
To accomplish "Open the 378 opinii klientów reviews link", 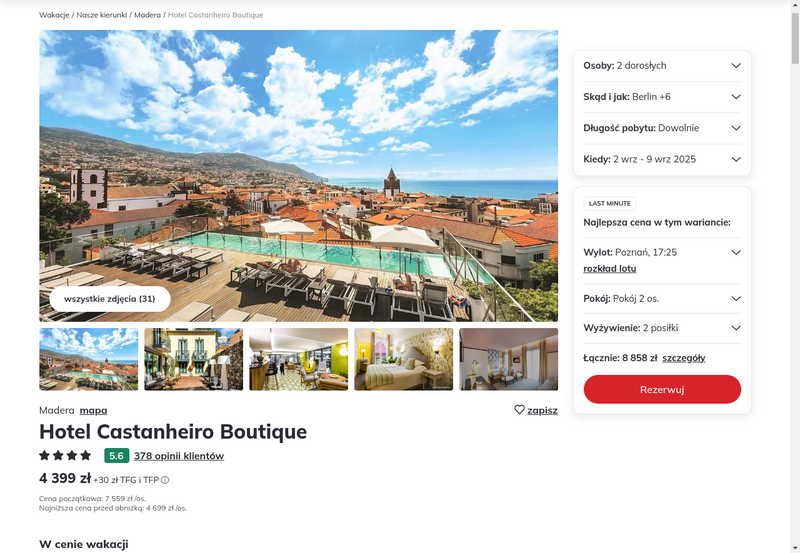I will (179, 456).
